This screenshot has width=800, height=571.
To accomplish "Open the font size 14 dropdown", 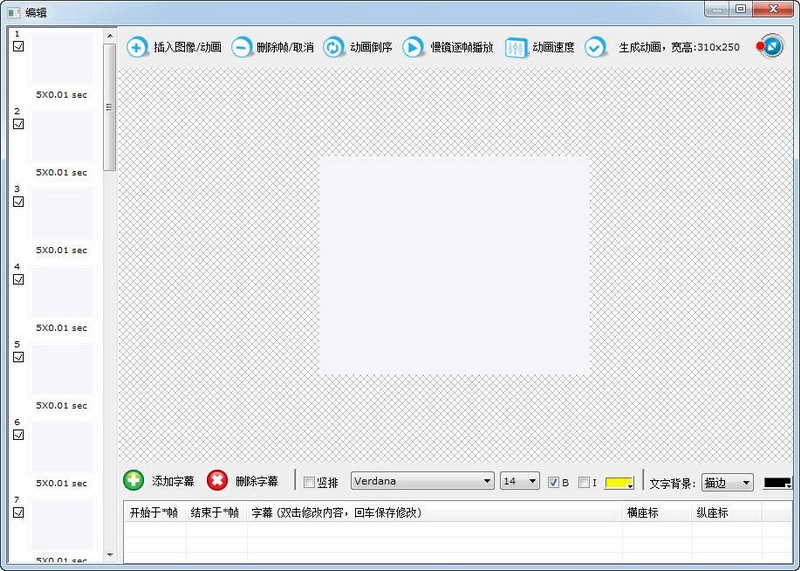I will point(519,481).
